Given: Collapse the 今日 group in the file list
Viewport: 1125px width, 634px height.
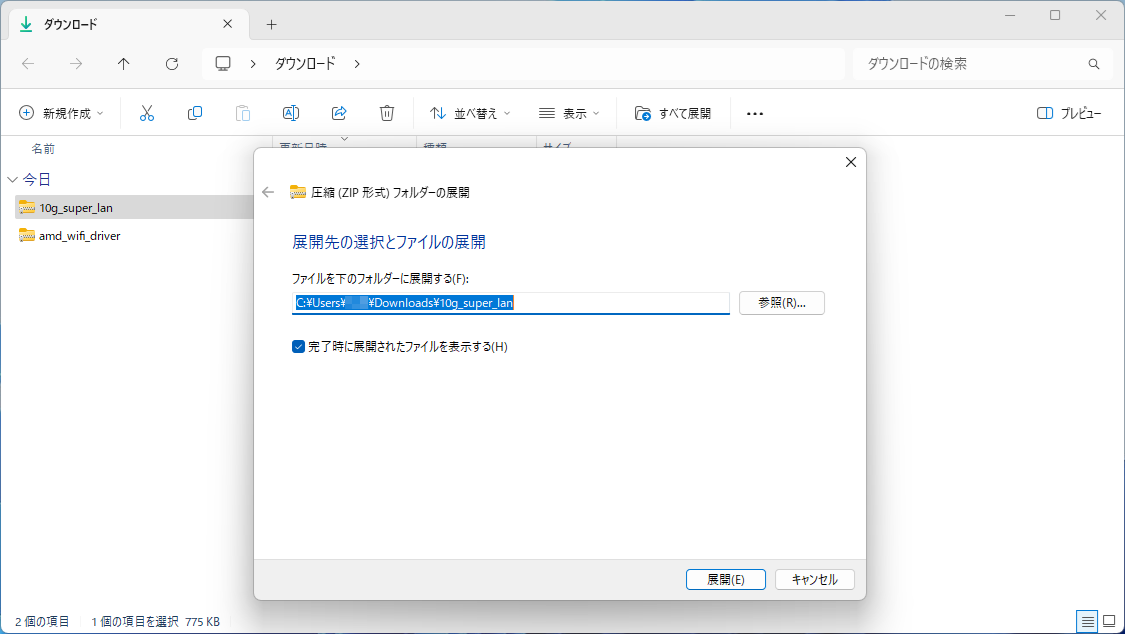Looking at the screenshot, I should 12,179.
